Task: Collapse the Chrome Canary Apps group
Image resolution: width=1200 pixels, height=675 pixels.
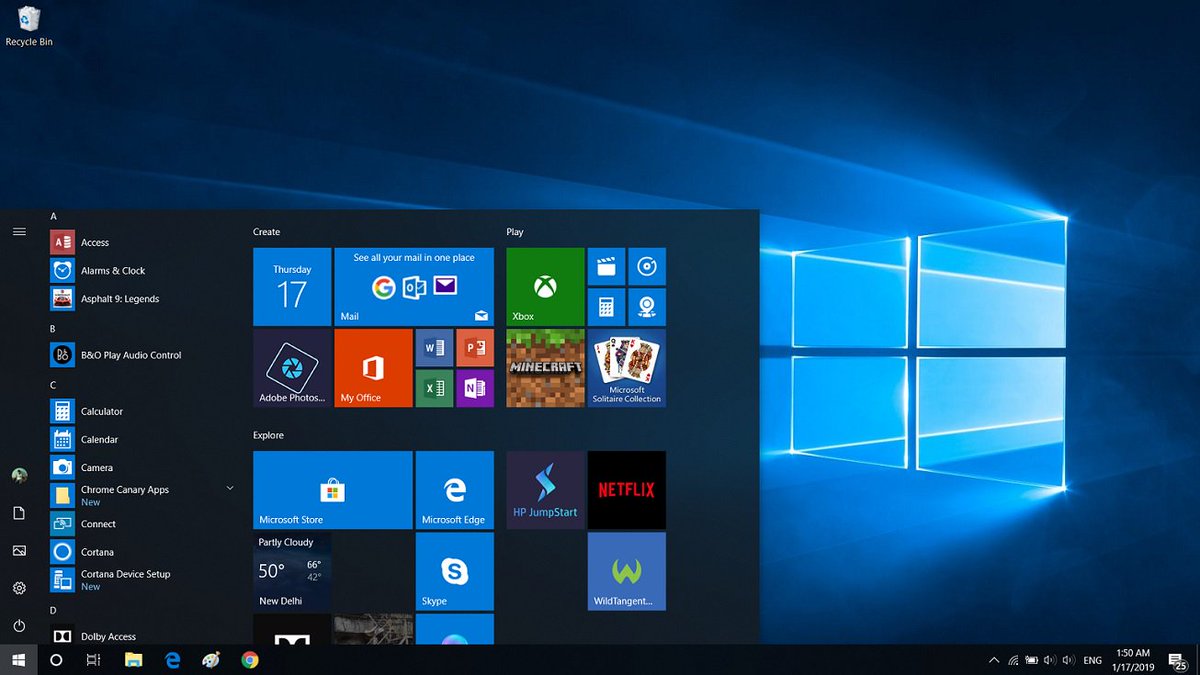Action: (229, 488)
